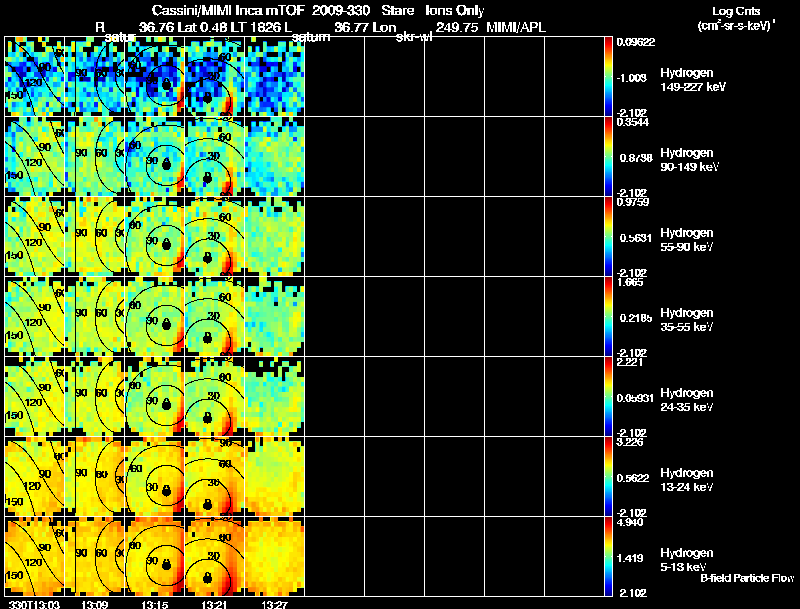This screenshot has height=609, width=800.
Task: Click the '13:09' time label
Action: click(94, 604)
